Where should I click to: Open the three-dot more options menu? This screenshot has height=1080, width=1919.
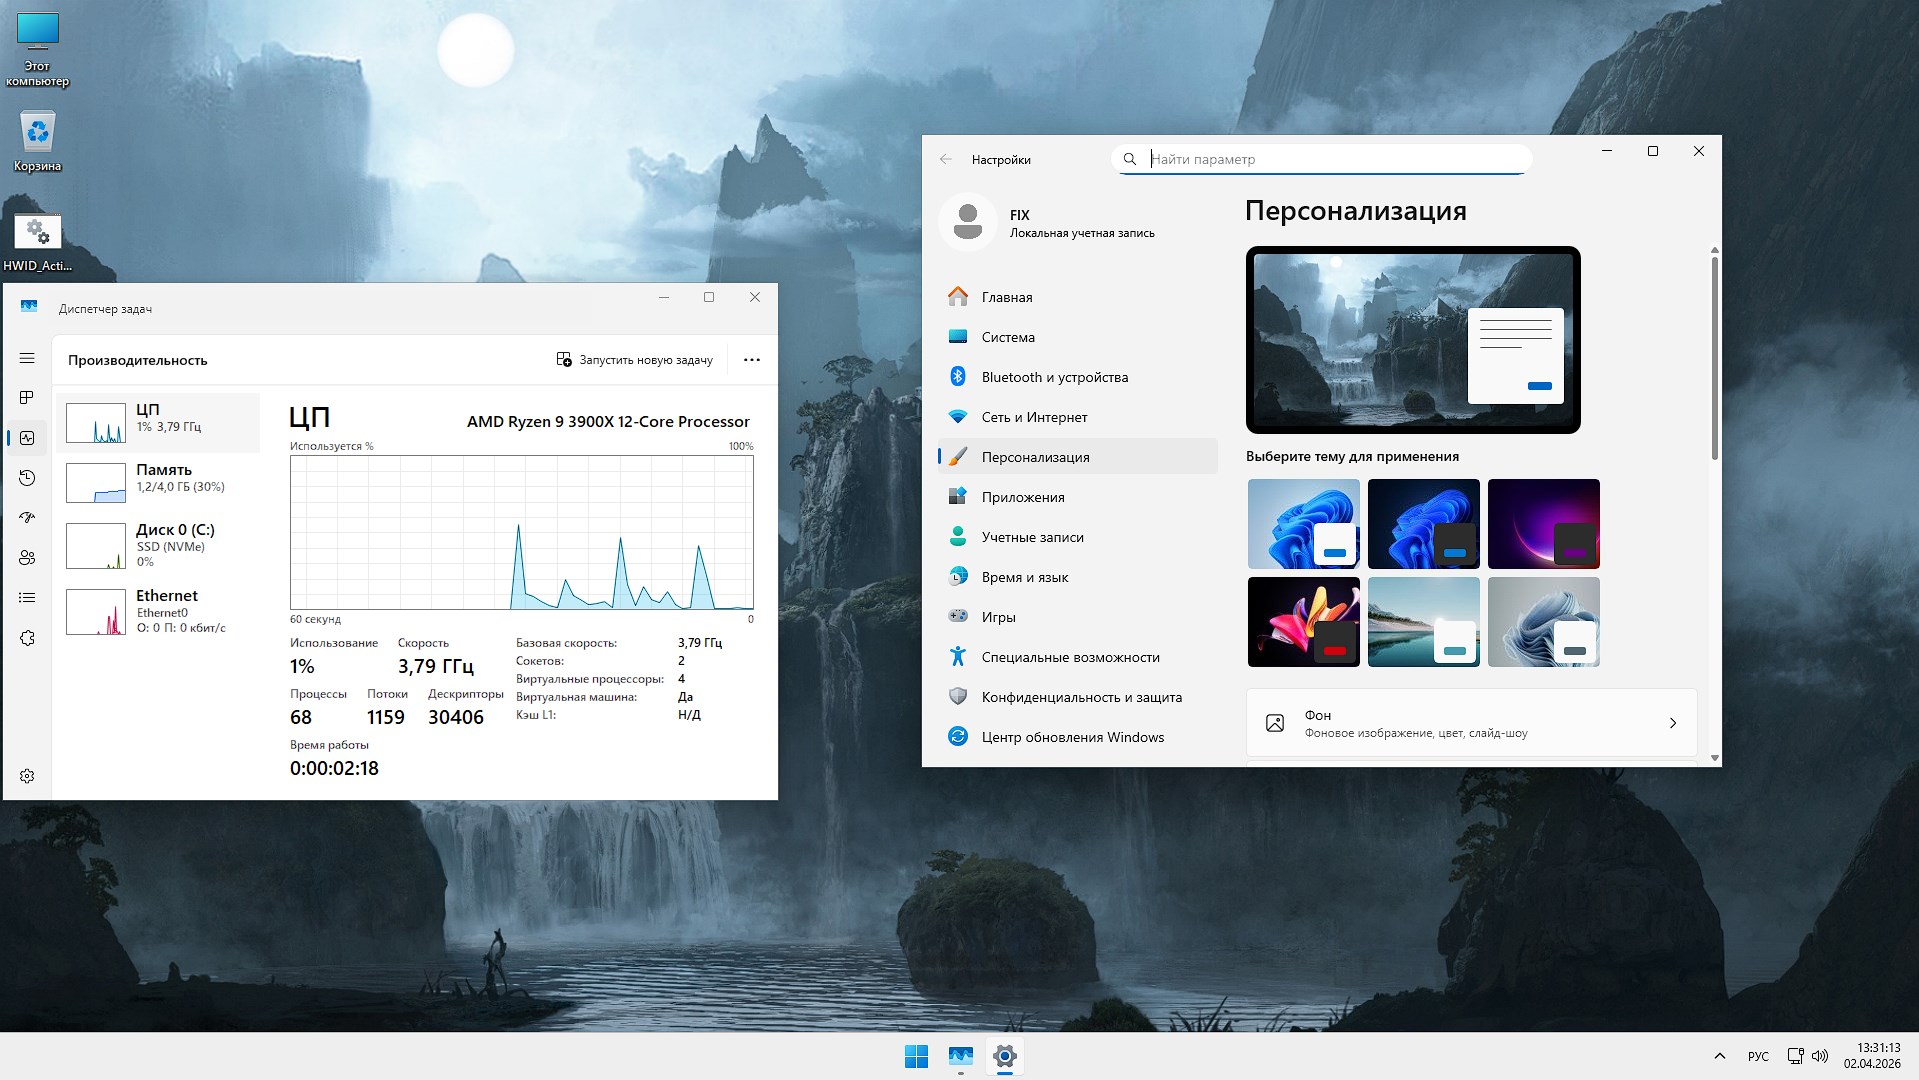coord(752,360)
